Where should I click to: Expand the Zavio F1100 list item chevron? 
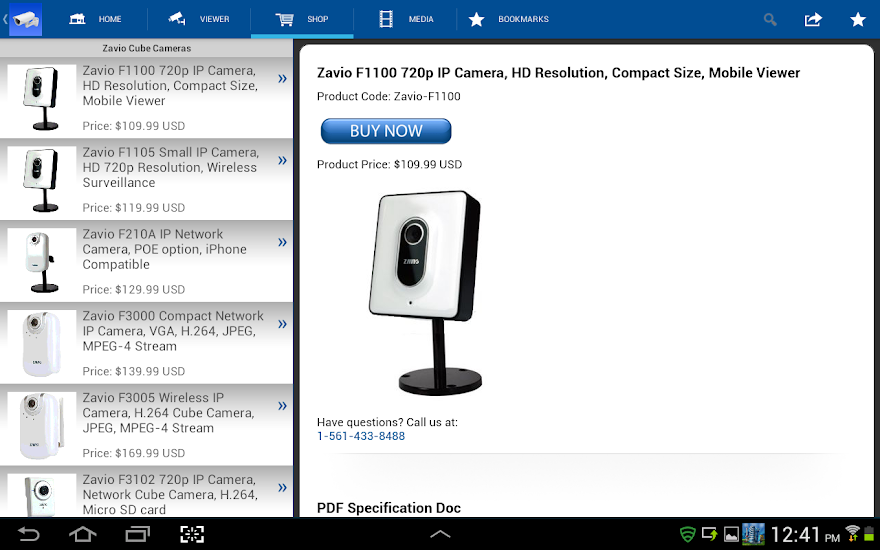click(x=282, y=79)
